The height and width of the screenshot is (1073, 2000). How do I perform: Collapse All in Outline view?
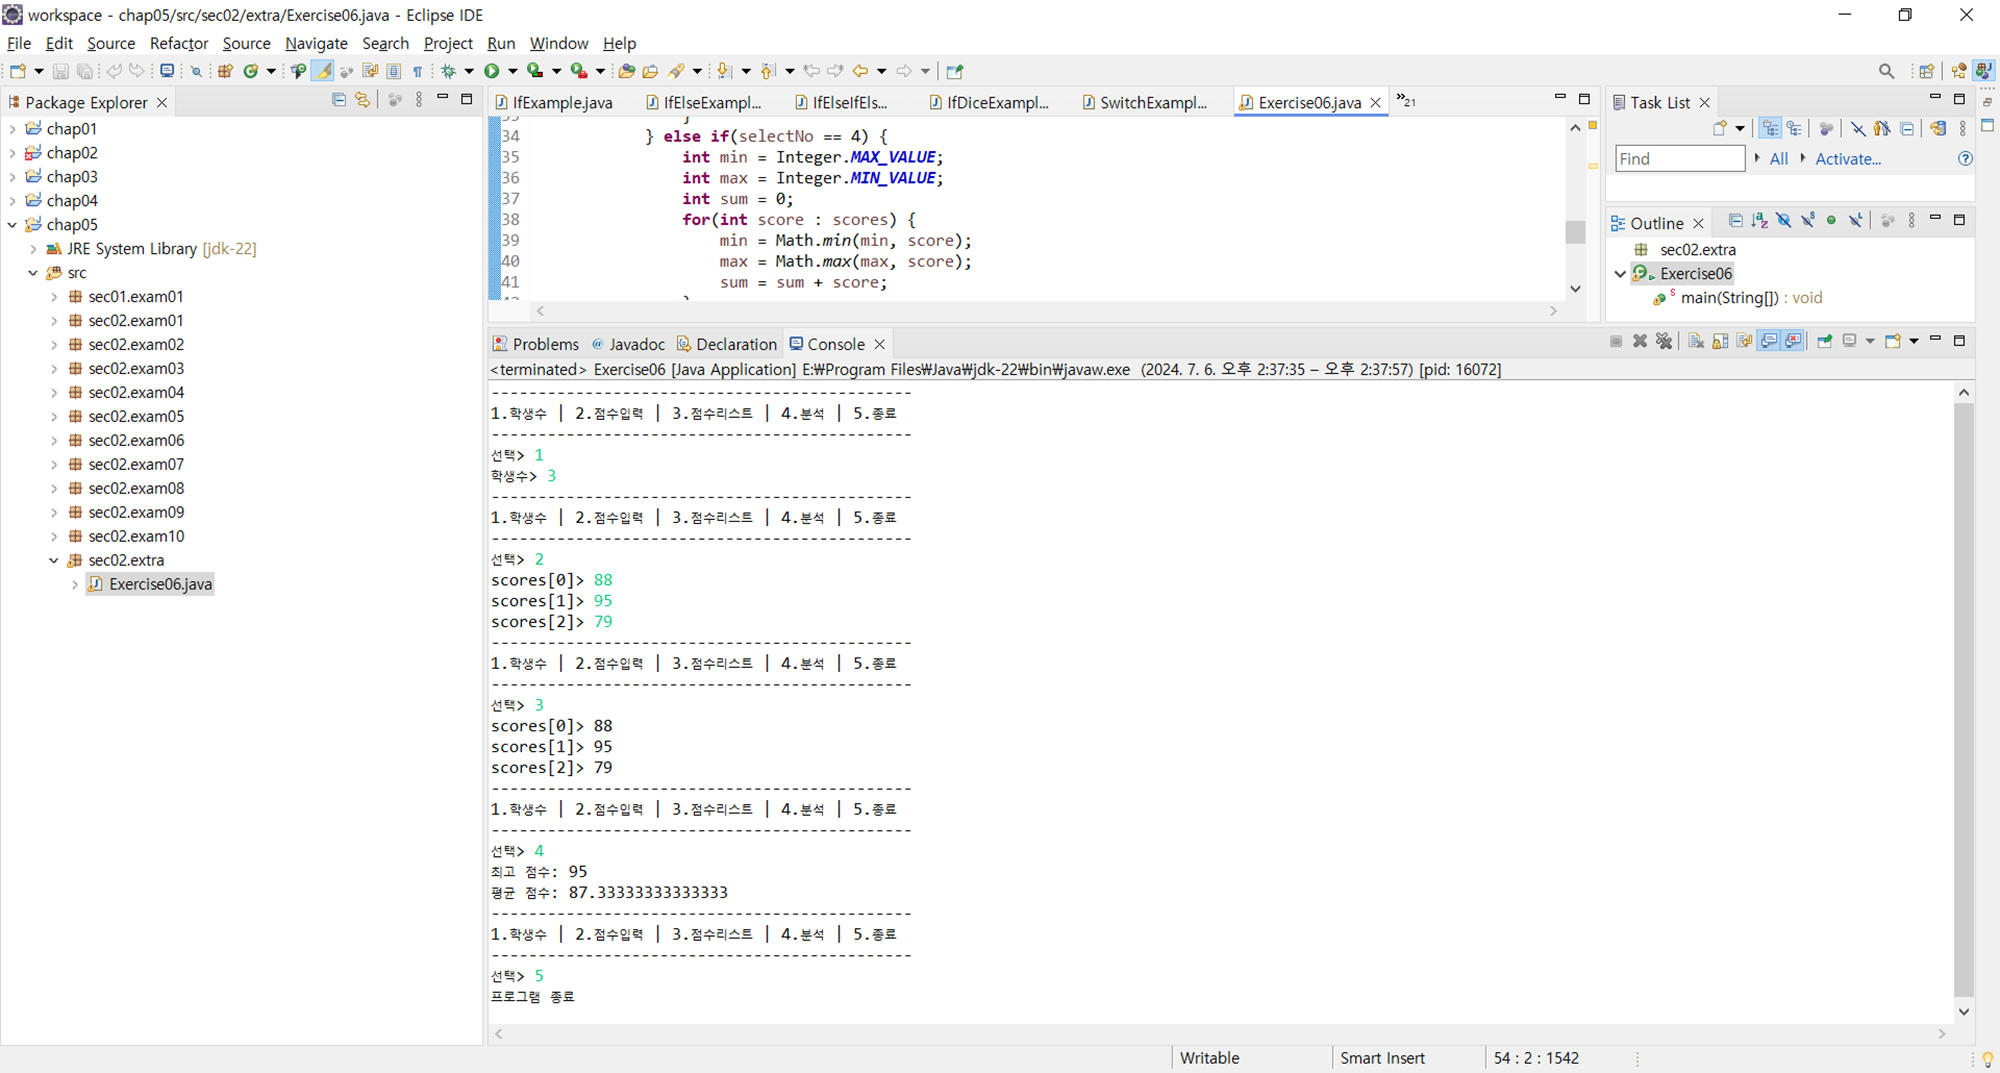pos(1736,221)
